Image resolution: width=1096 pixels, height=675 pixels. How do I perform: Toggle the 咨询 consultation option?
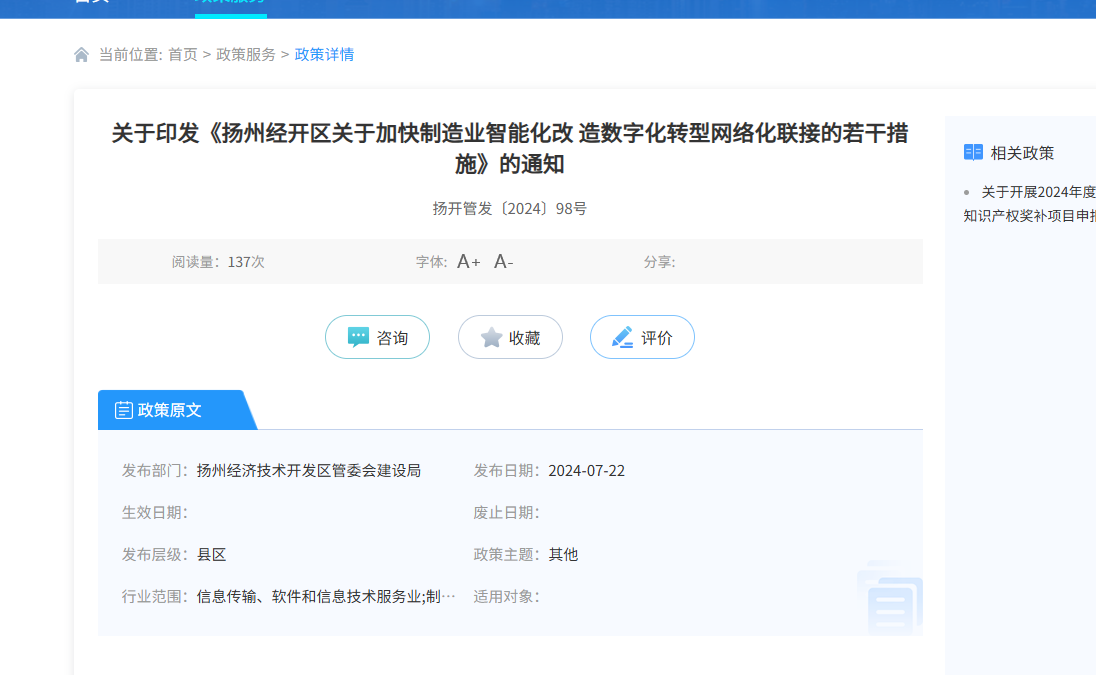point(377,337)
